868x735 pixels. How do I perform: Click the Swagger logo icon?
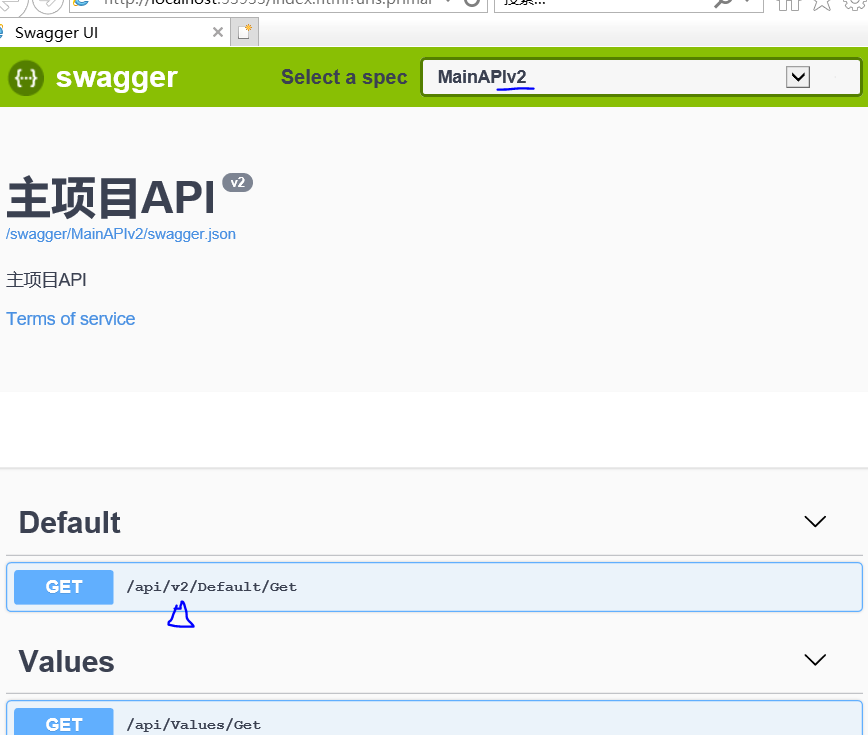click(x=26, y=78)
